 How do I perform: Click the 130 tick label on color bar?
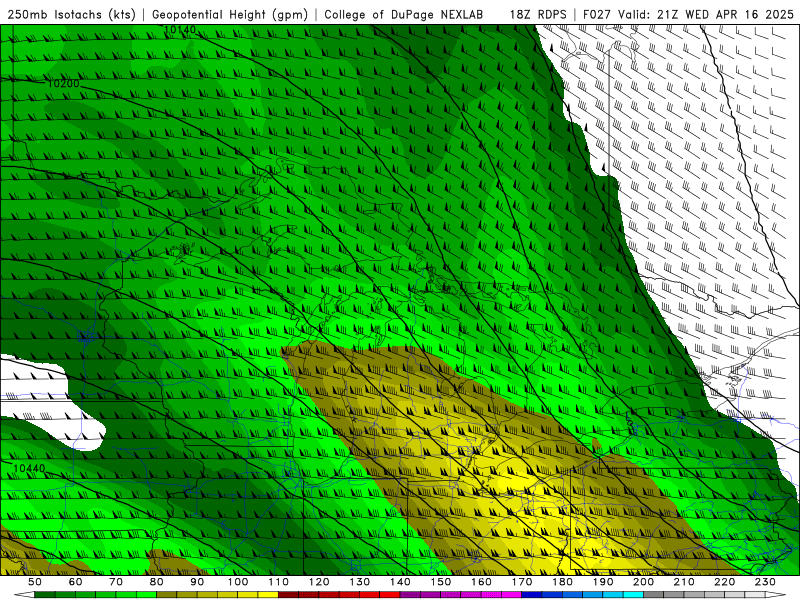point(359,582)
